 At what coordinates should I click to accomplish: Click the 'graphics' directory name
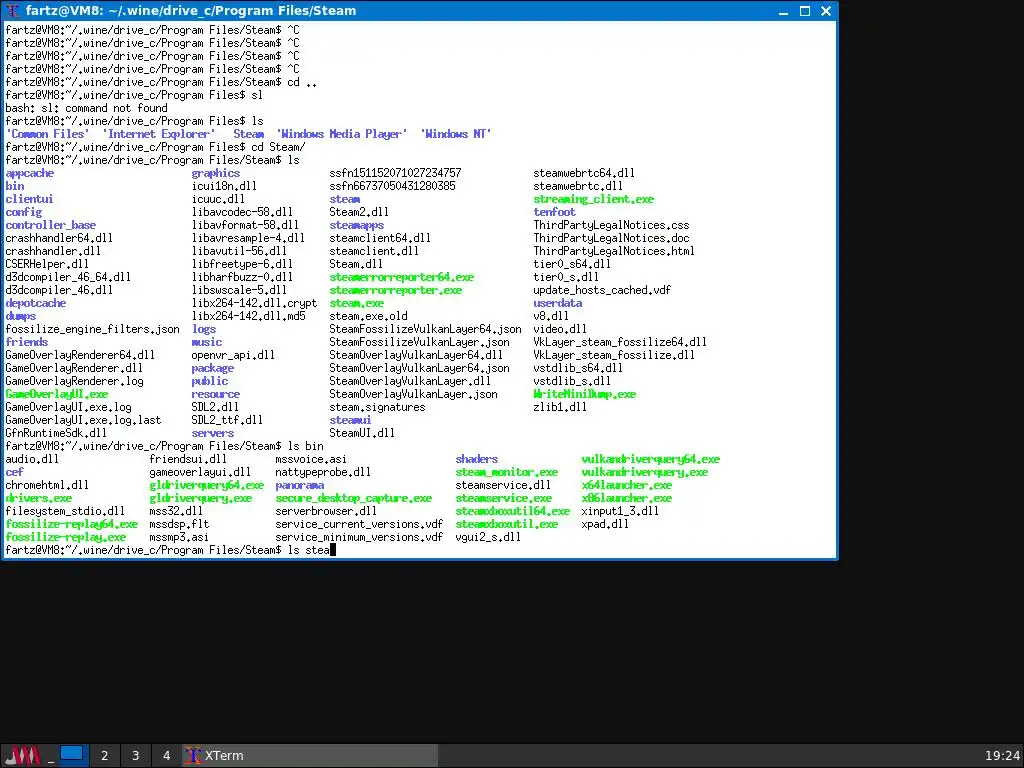point(216,173)
